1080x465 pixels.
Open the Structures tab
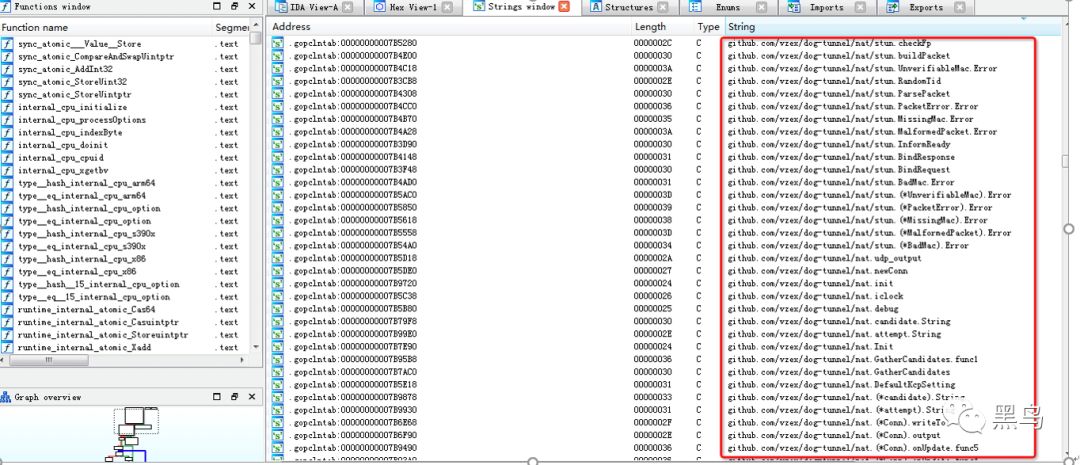point(629,8)
